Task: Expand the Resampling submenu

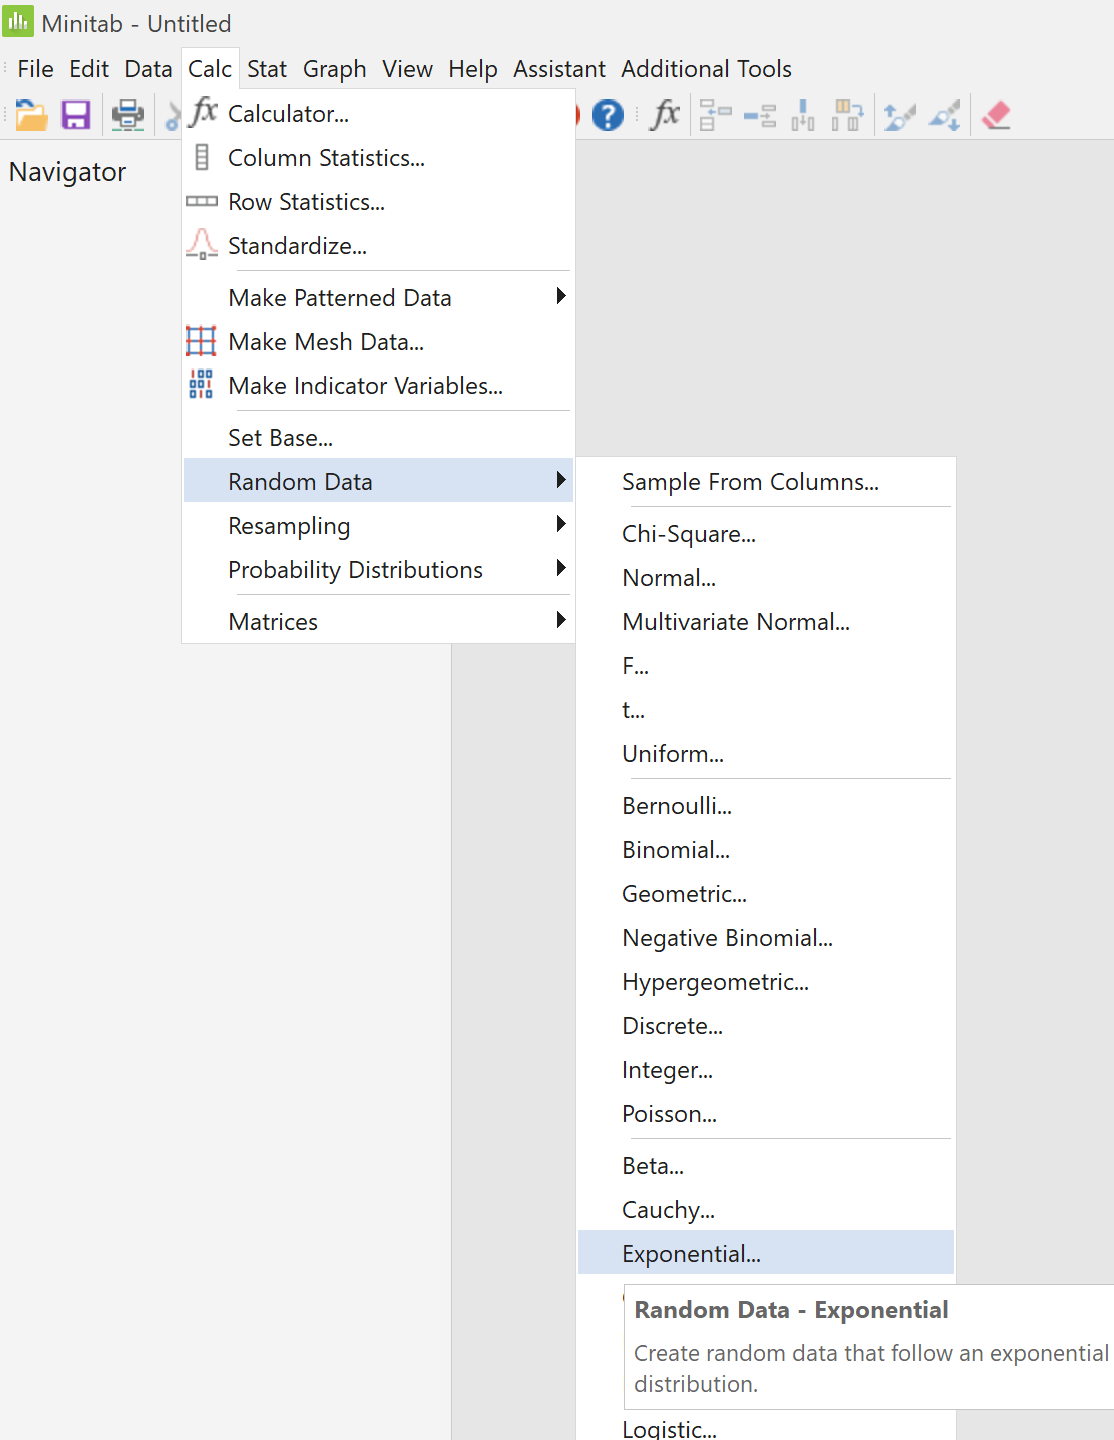Action: tap(378, 526)
